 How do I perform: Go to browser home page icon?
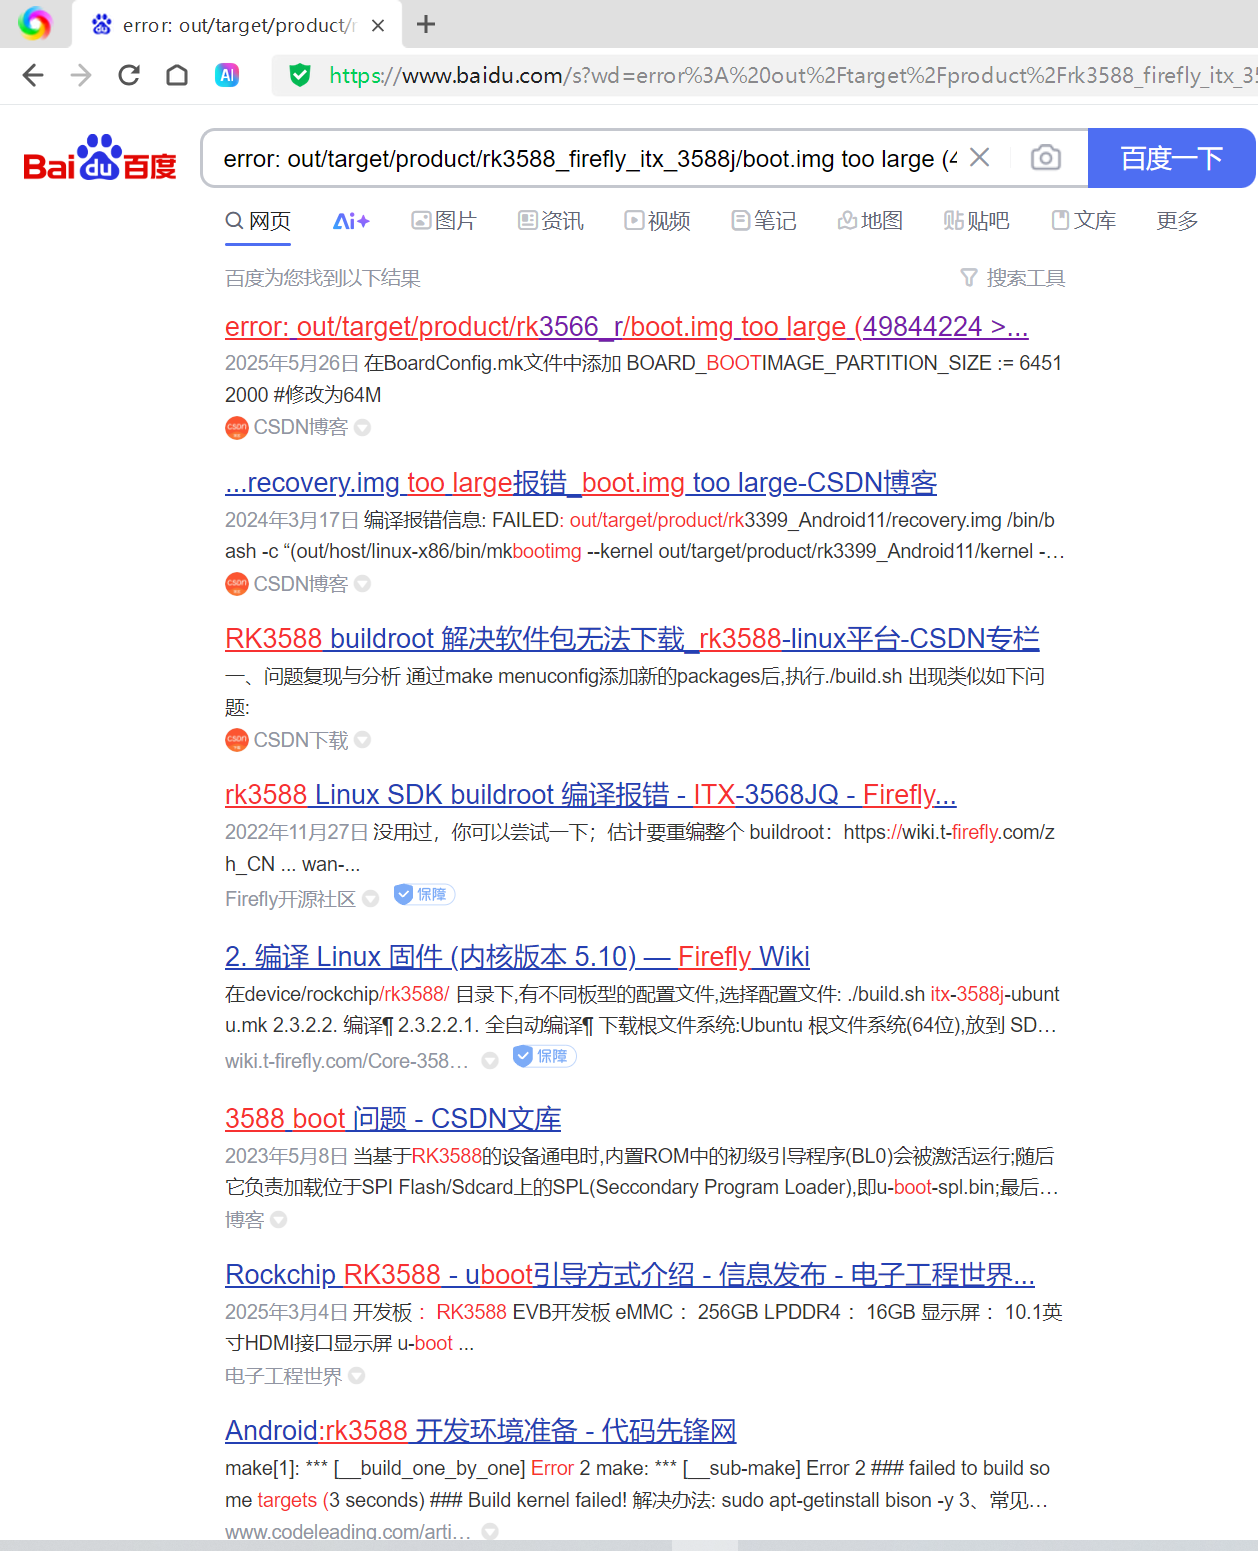tap(177, 75)
